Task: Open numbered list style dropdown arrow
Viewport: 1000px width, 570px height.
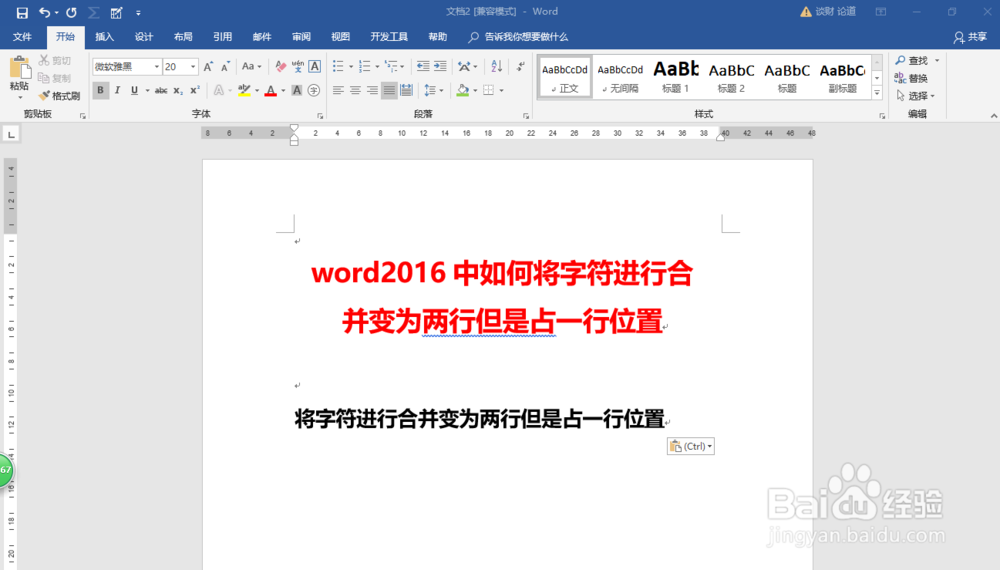Action: (377, 66)
